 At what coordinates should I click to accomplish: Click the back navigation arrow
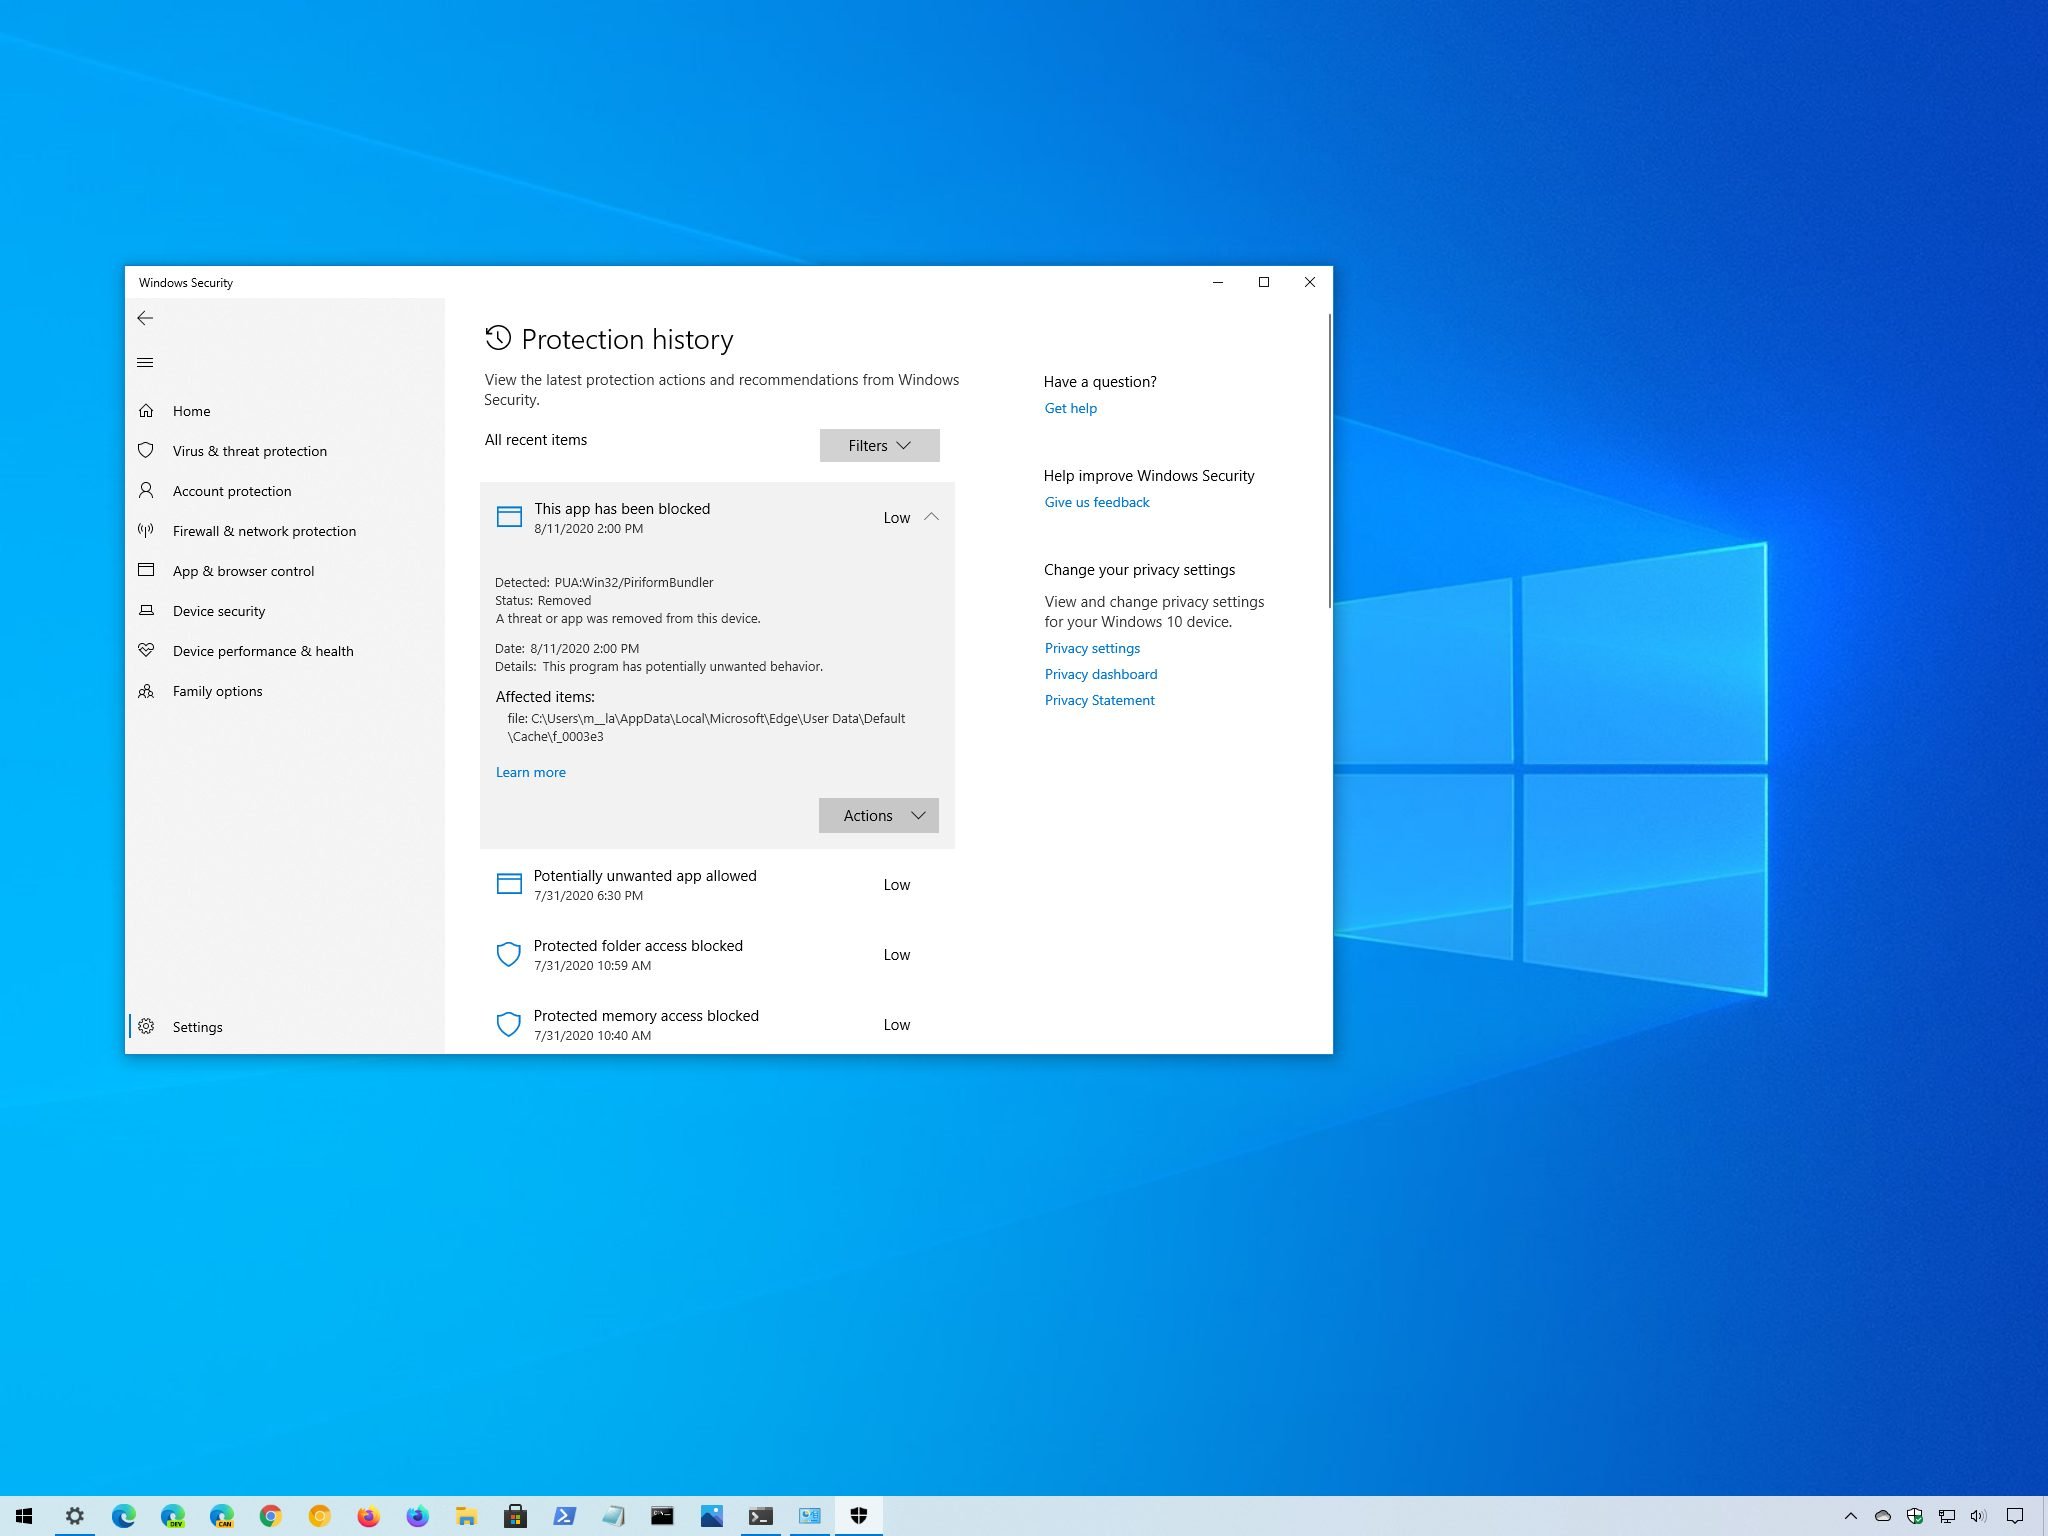point(145,316)
